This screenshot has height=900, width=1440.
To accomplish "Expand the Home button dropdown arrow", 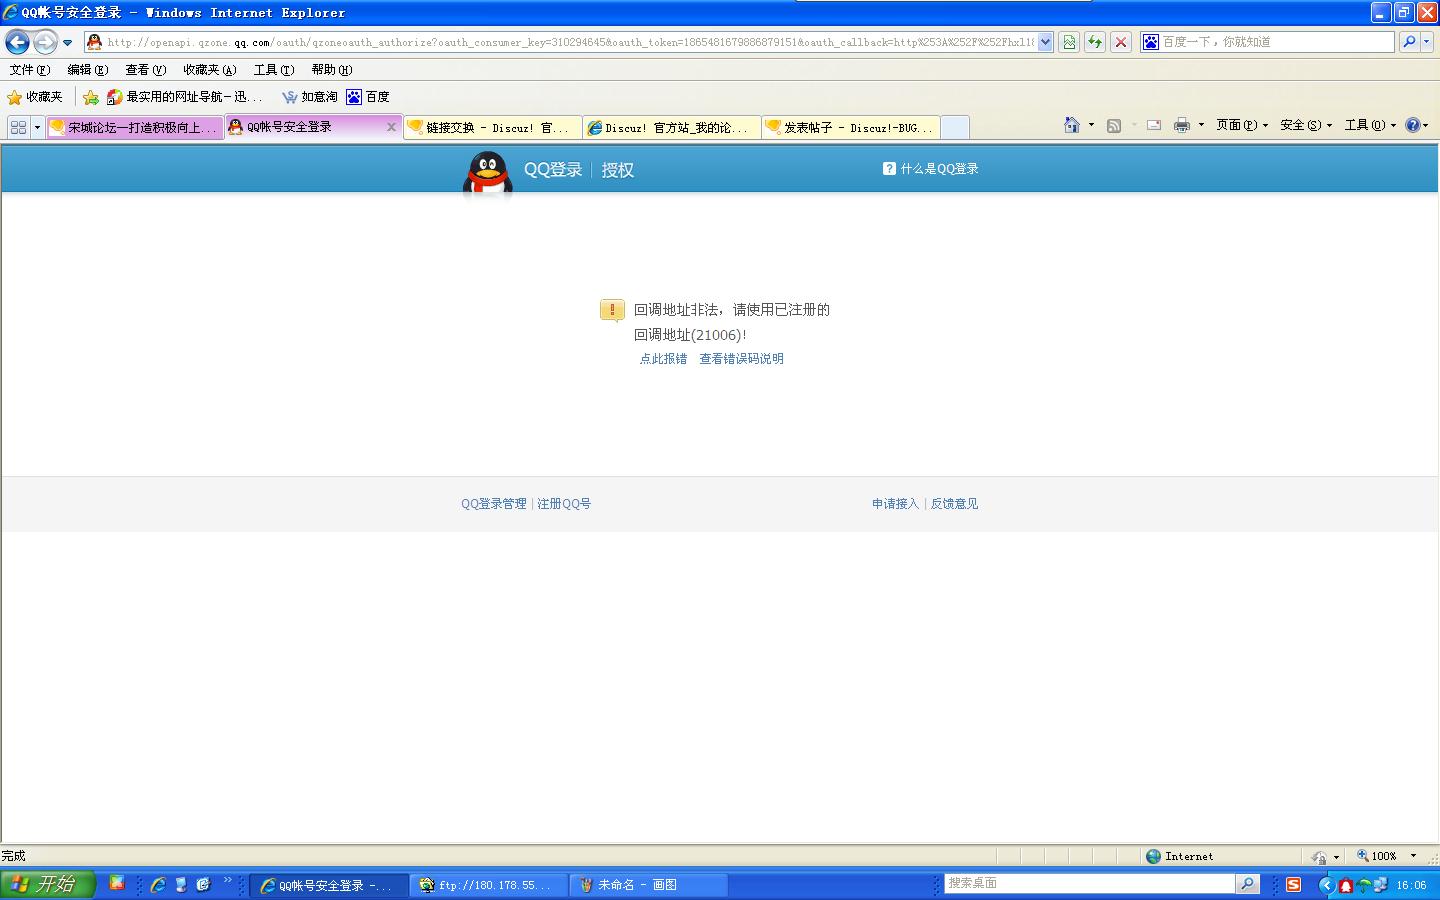I will (x=1091, y=125).
